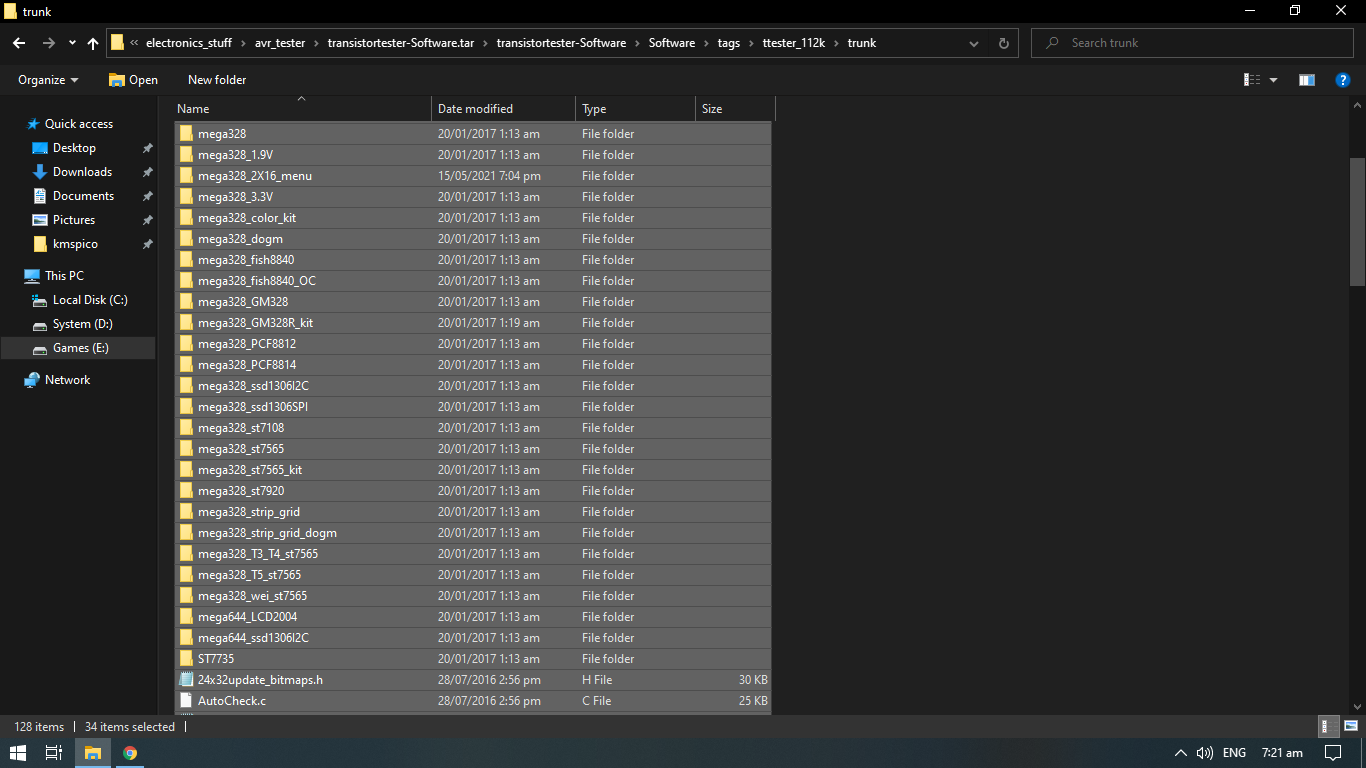
Task: Open kmspico folder in sidebar
Action: point(75,244)
